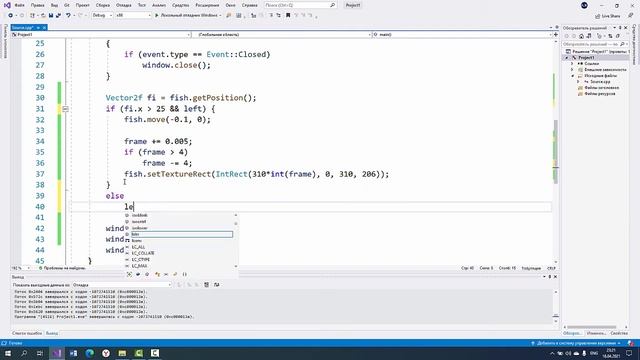Open the Debug configuration dropdown

tap(102, 16)
